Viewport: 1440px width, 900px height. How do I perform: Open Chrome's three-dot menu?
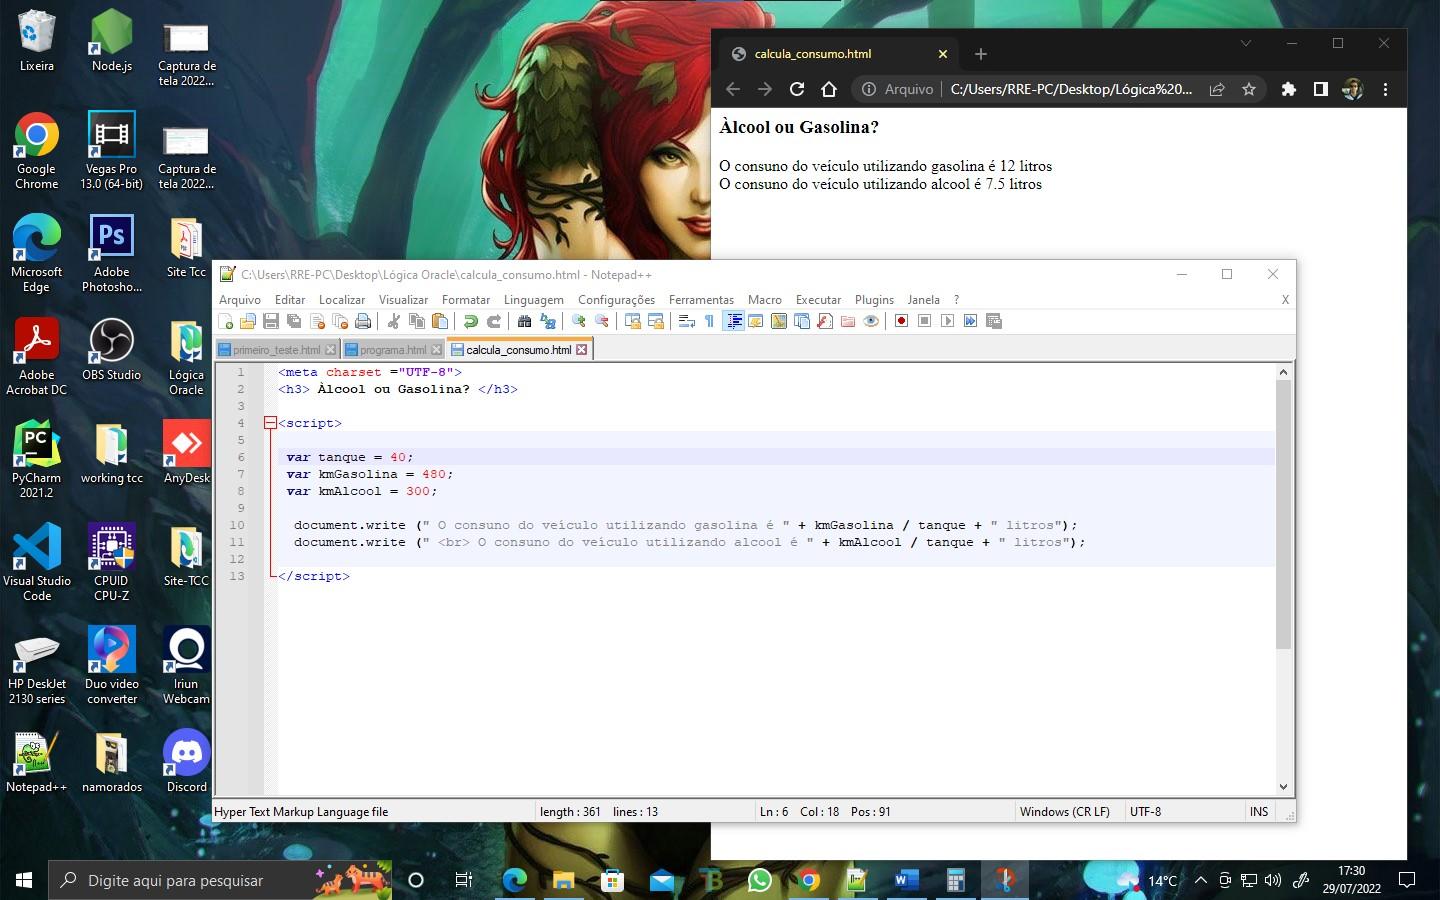pyautogui.click(x=1385, y=89)
